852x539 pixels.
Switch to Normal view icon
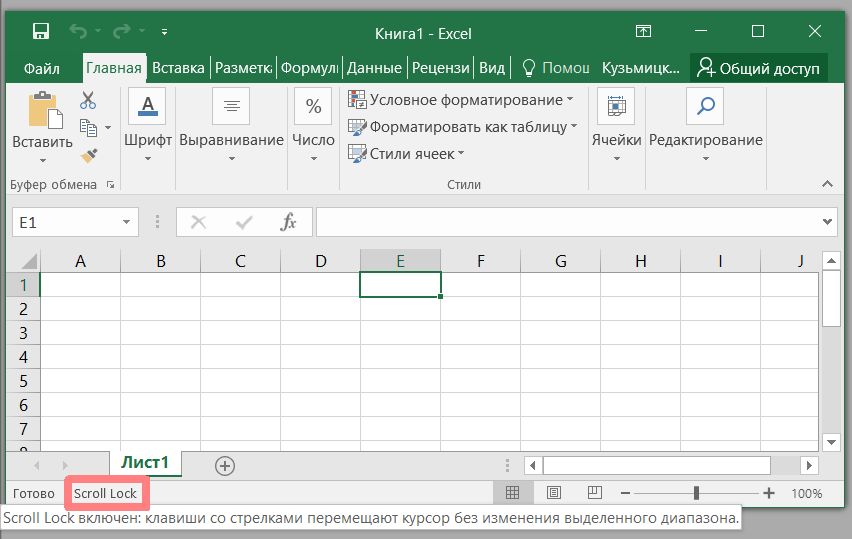(512, 493)
